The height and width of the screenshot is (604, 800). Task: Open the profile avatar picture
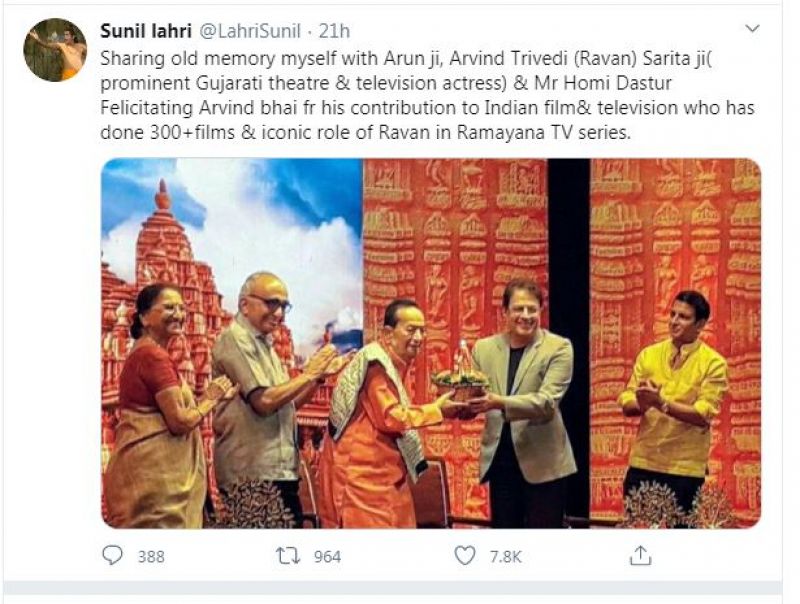[x=55, y=49]
